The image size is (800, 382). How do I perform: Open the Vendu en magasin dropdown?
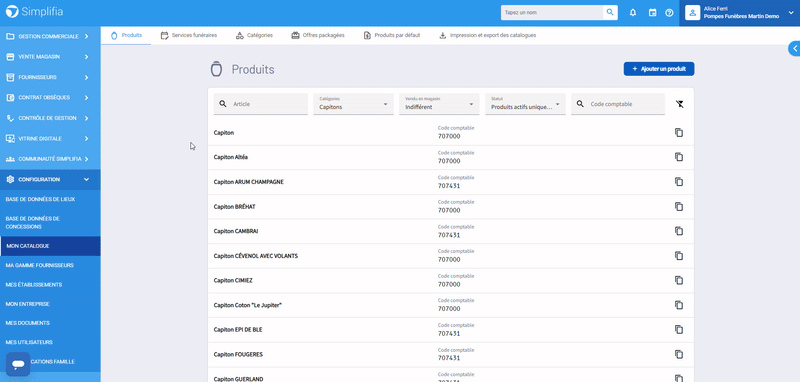coord(439,104)
